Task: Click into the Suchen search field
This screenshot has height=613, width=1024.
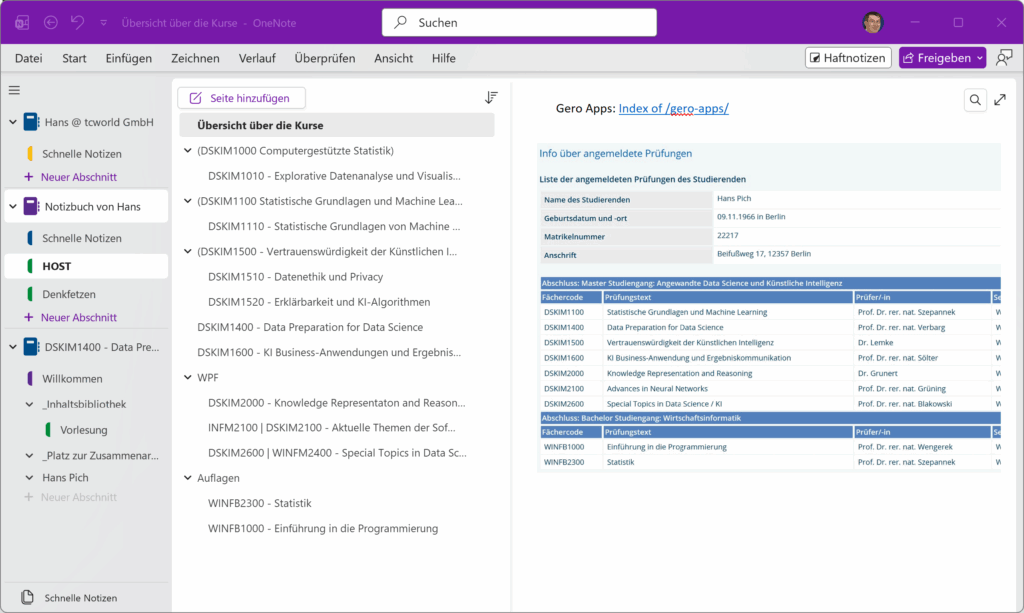Action: click(x=518, y=21)
